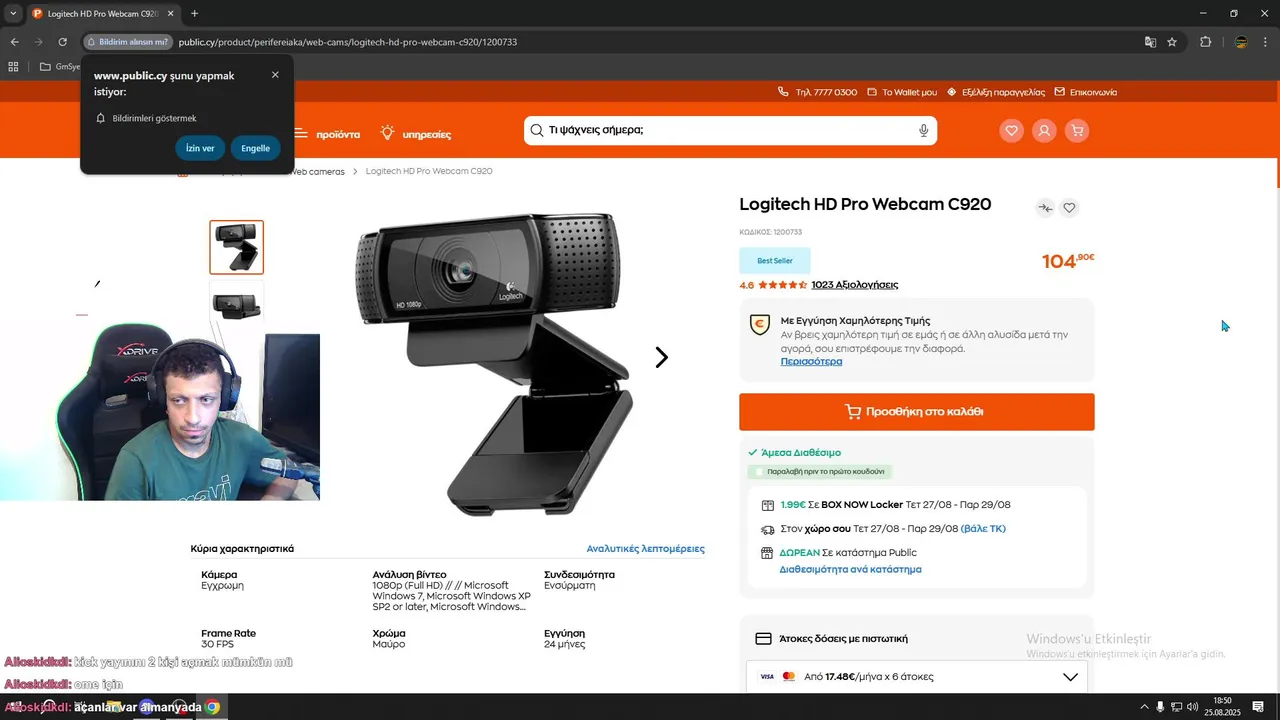Image resolution: width=1280 pixels, height=720 pixels.
Task: Open the προϊόντα products menu
Action: [x=327, y=133]
